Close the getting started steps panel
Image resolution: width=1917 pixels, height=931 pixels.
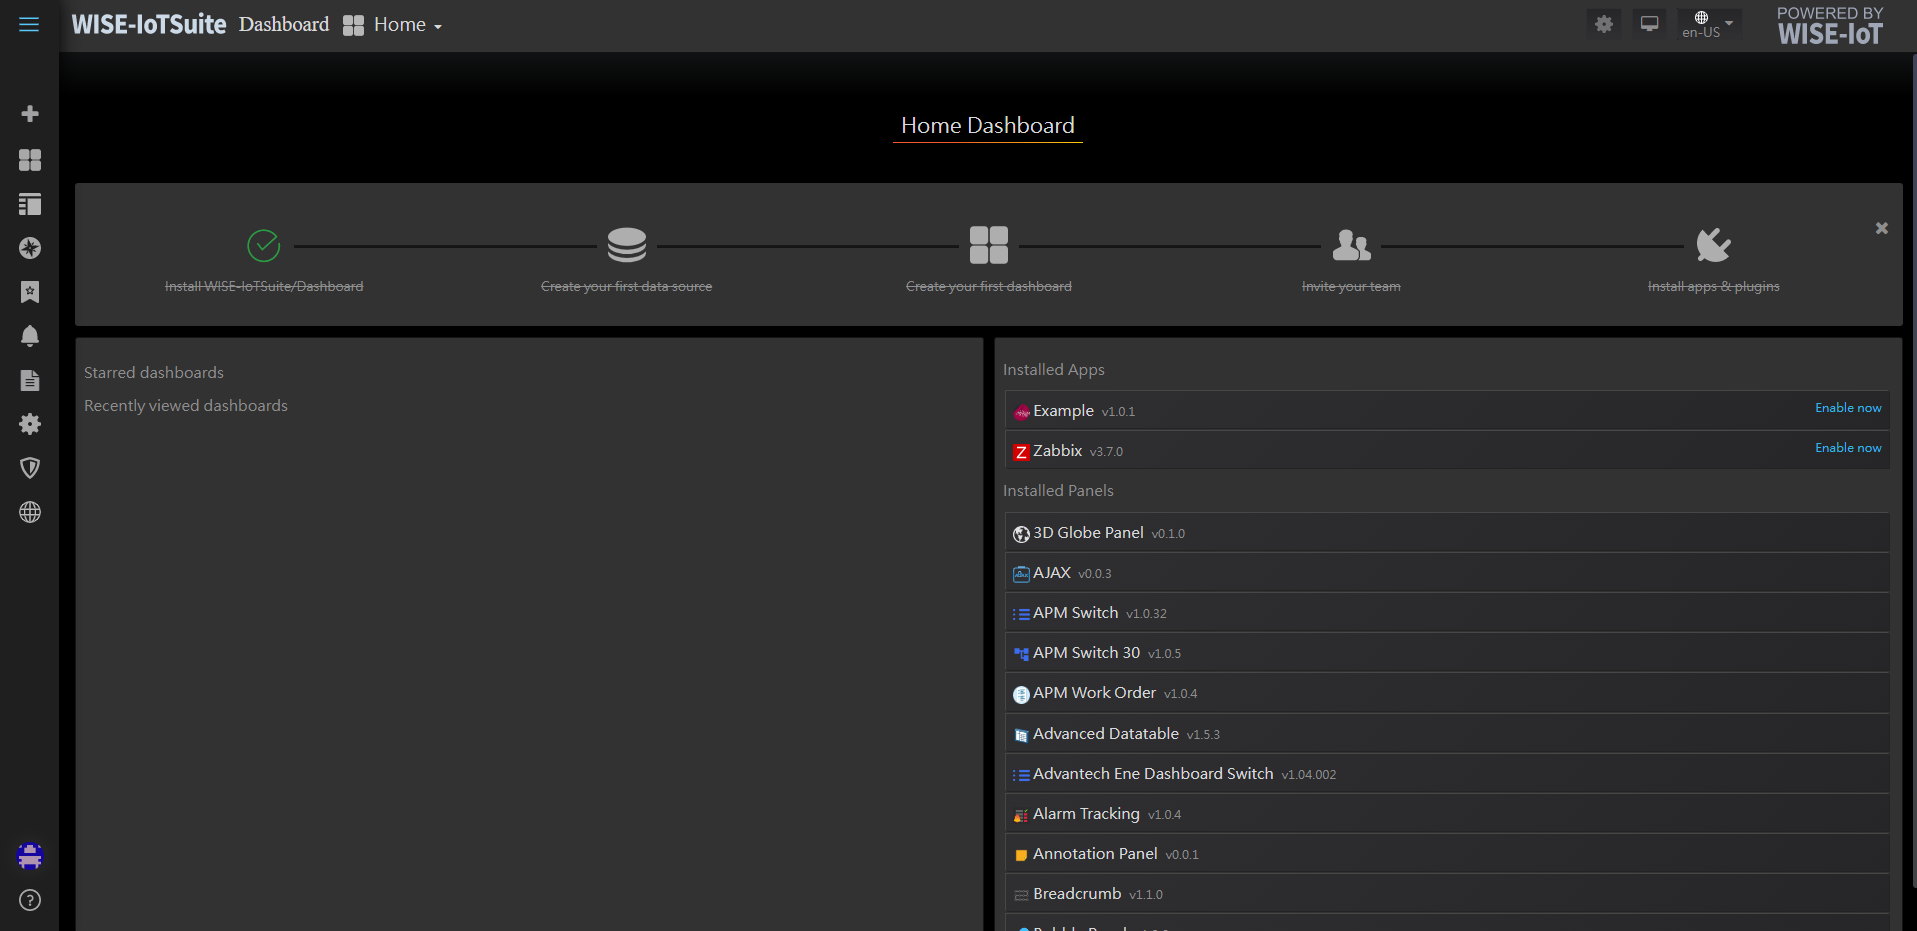click(1881, 229)
